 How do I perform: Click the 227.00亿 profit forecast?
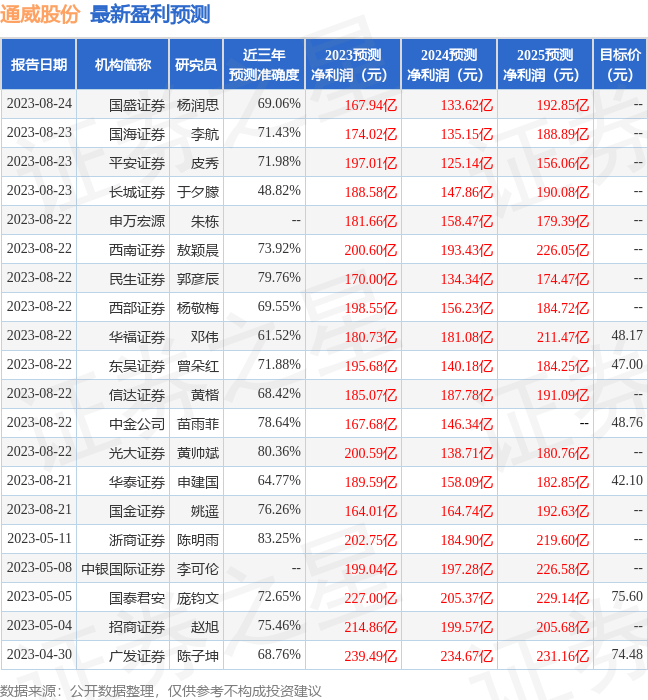tap(371, 598)
